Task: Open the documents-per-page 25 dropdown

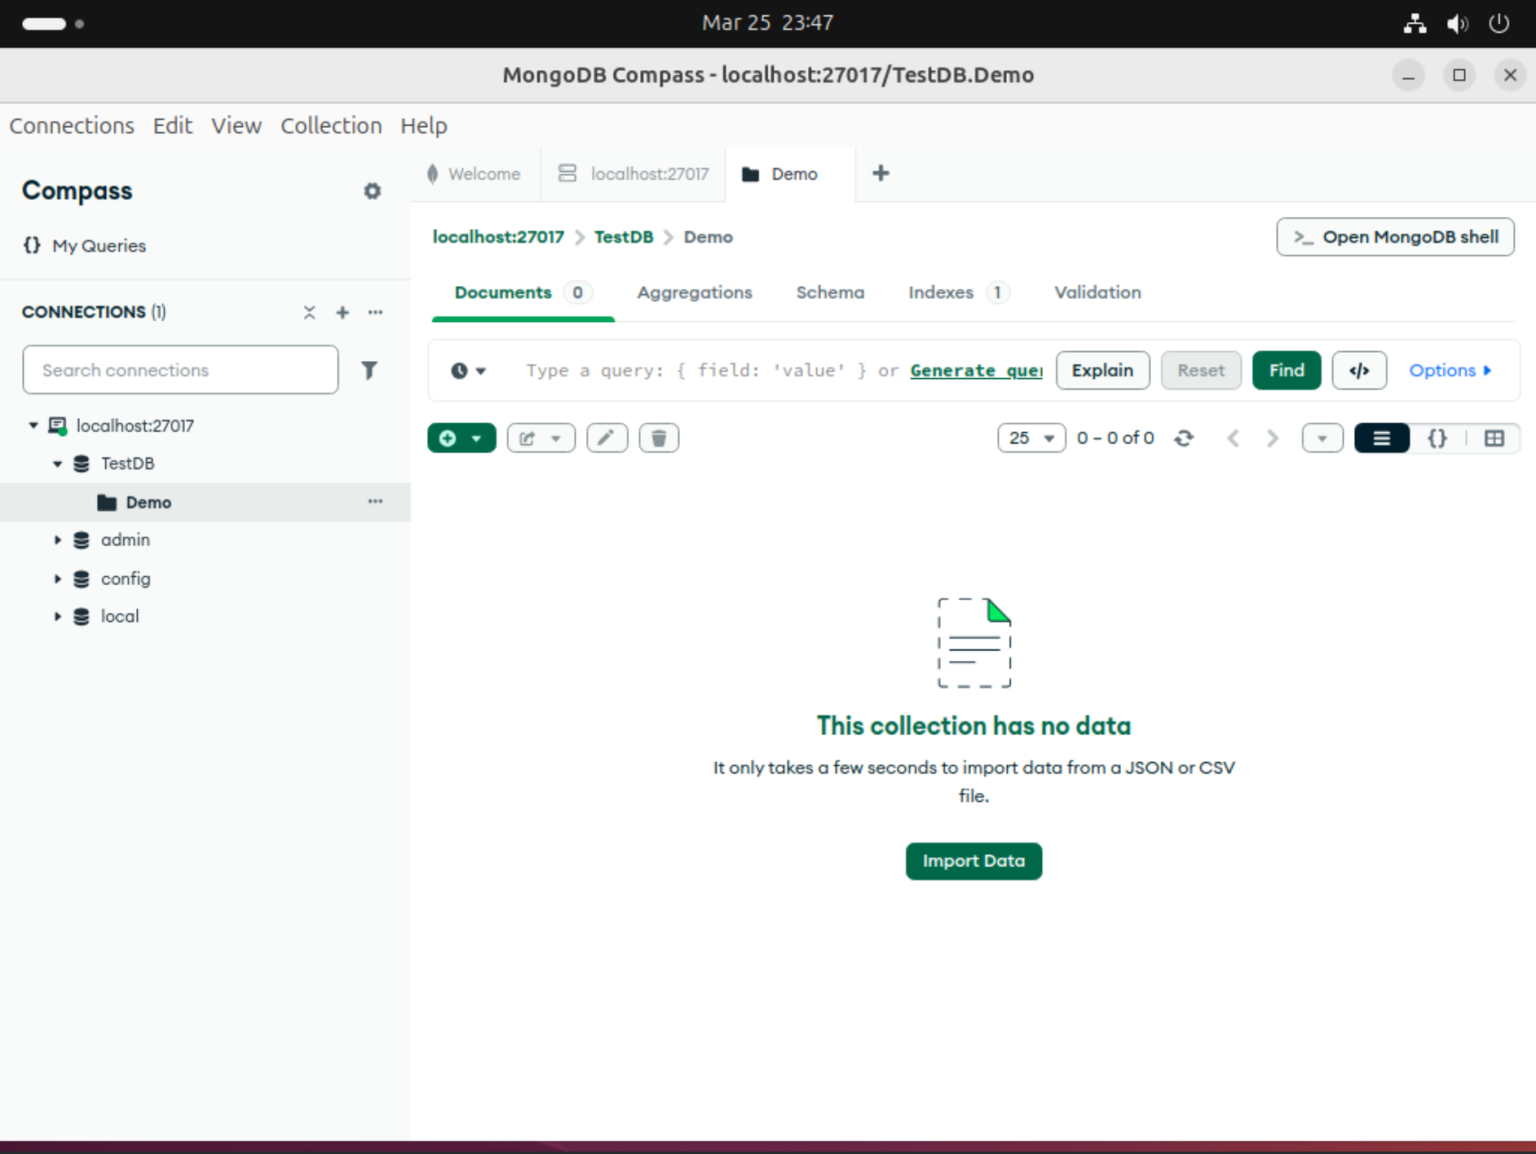Action: 1031,437
